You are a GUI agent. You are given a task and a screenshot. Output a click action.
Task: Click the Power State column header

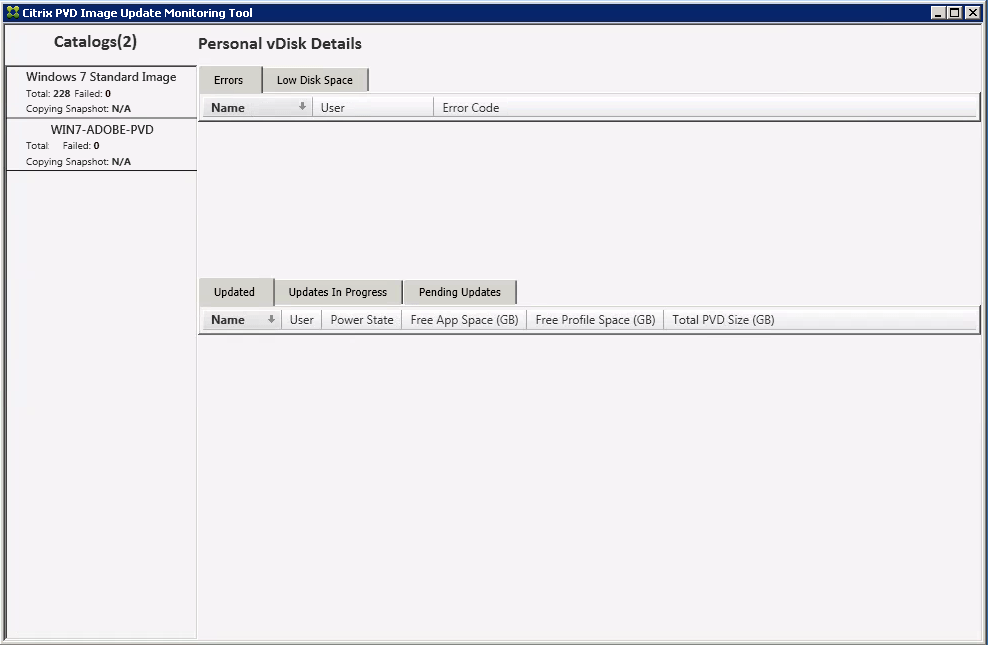362,319
